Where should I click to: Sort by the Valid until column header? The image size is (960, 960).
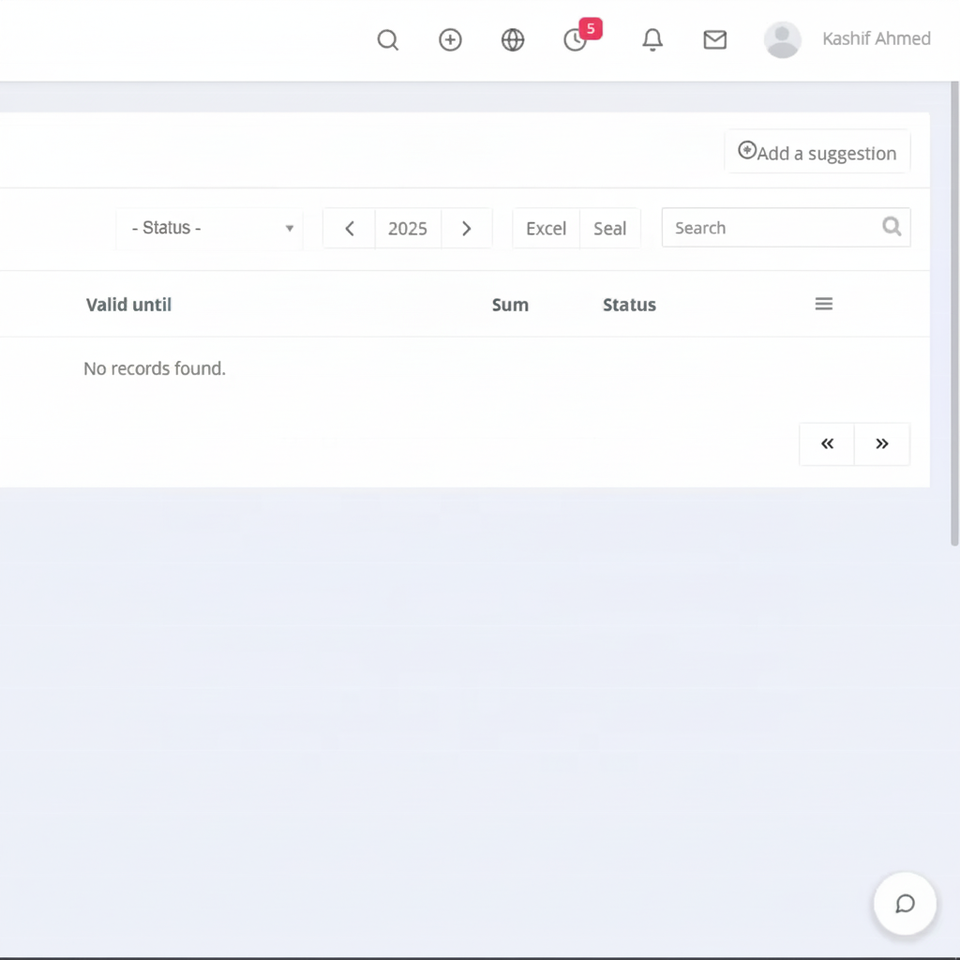[x=129, y=304]
